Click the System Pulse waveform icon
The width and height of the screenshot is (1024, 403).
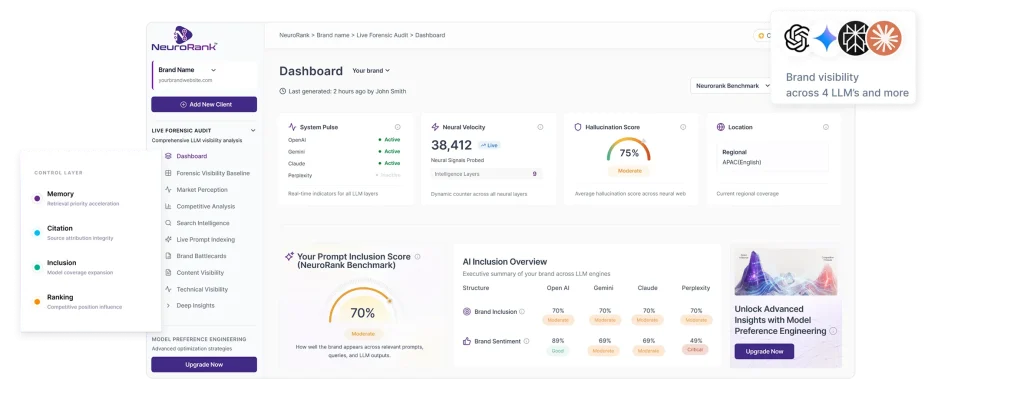pos(293,127)
